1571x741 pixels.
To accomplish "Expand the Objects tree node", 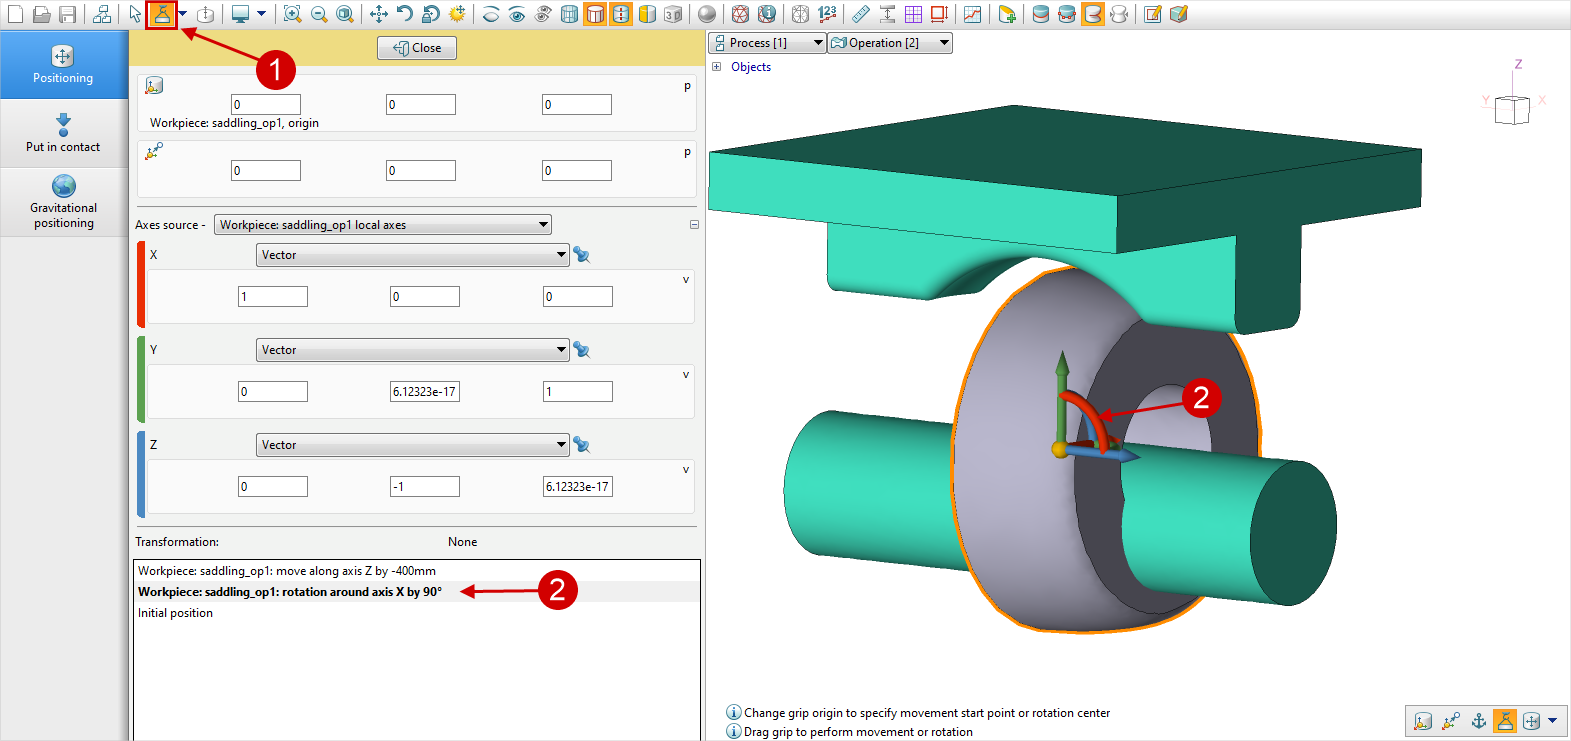I will pyautogui.click(x=716, y=67).
